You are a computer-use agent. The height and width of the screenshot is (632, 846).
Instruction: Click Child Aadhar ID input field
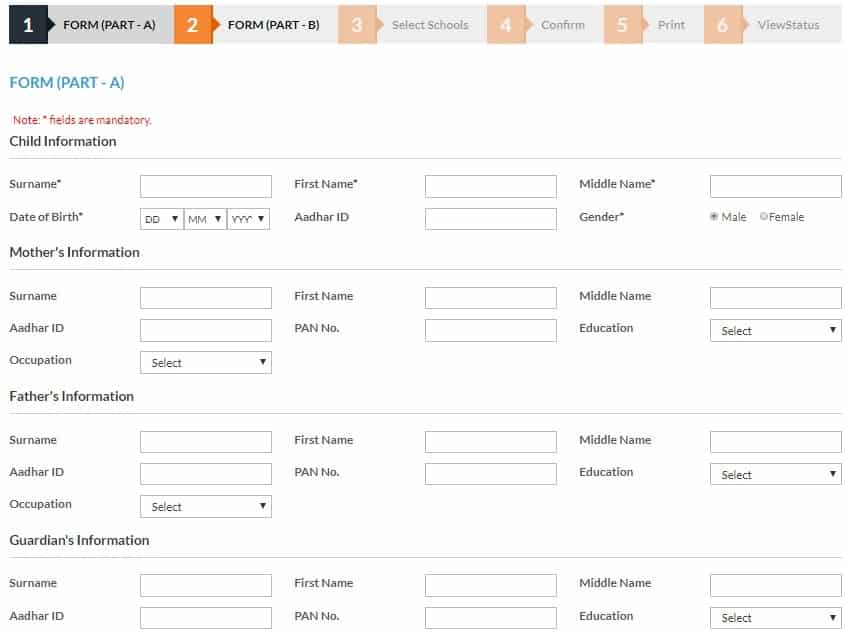pyautogui.click(x=490, y=219)
